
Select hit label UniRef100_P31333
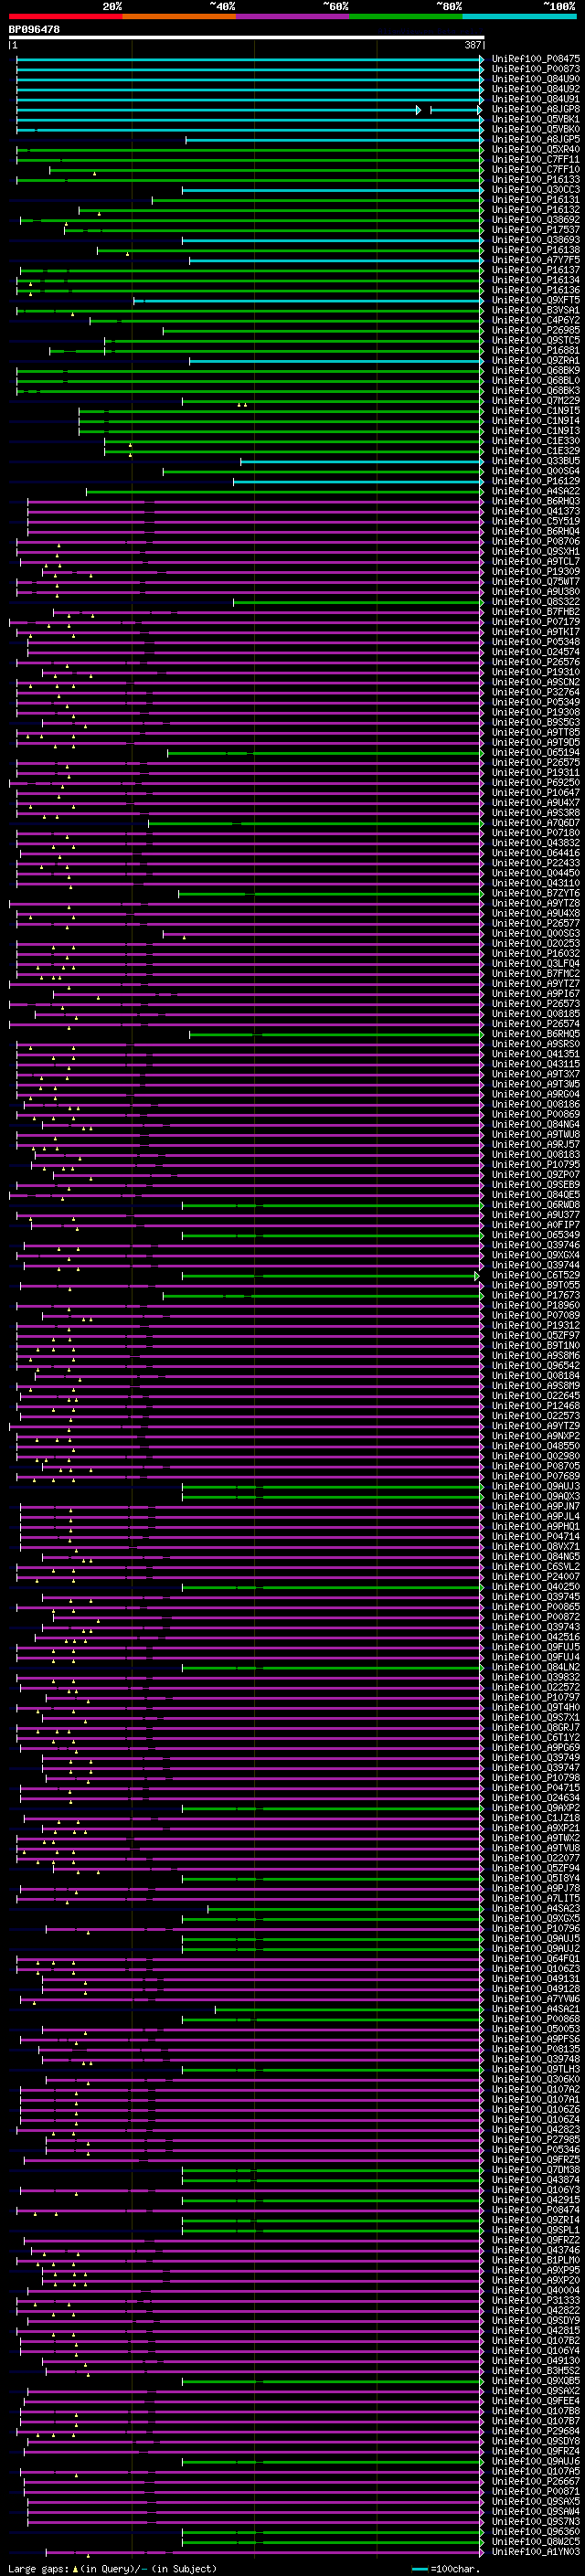[x=535, y=2301]
